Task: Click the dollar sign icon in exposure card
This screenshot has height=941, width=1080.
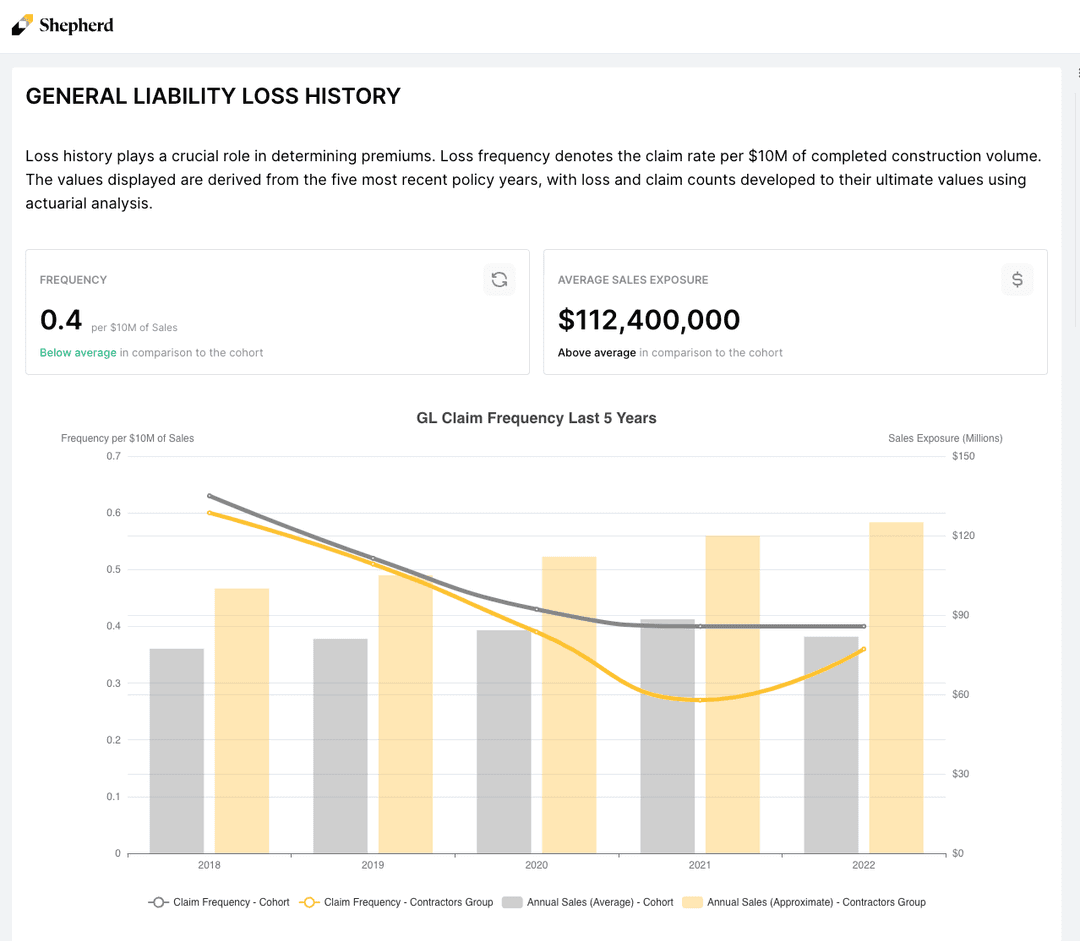Action: tap(1017, 280)
